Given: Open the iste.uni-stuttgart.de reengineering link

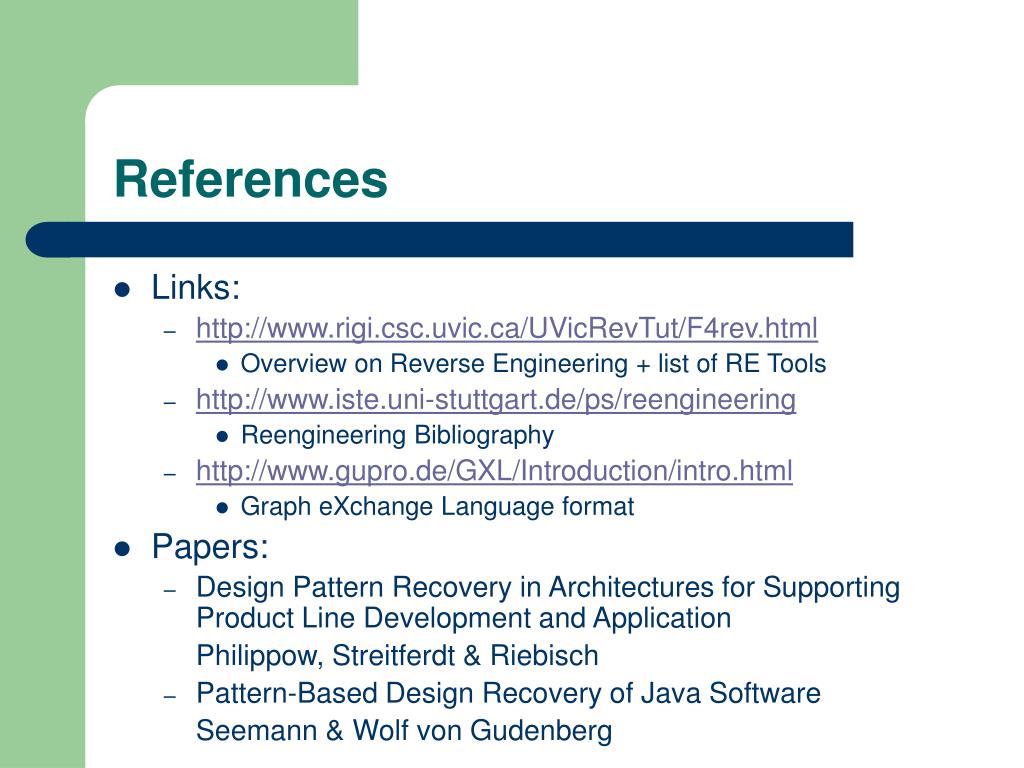Looking at the screenshot, I should [x=496, y=400].
